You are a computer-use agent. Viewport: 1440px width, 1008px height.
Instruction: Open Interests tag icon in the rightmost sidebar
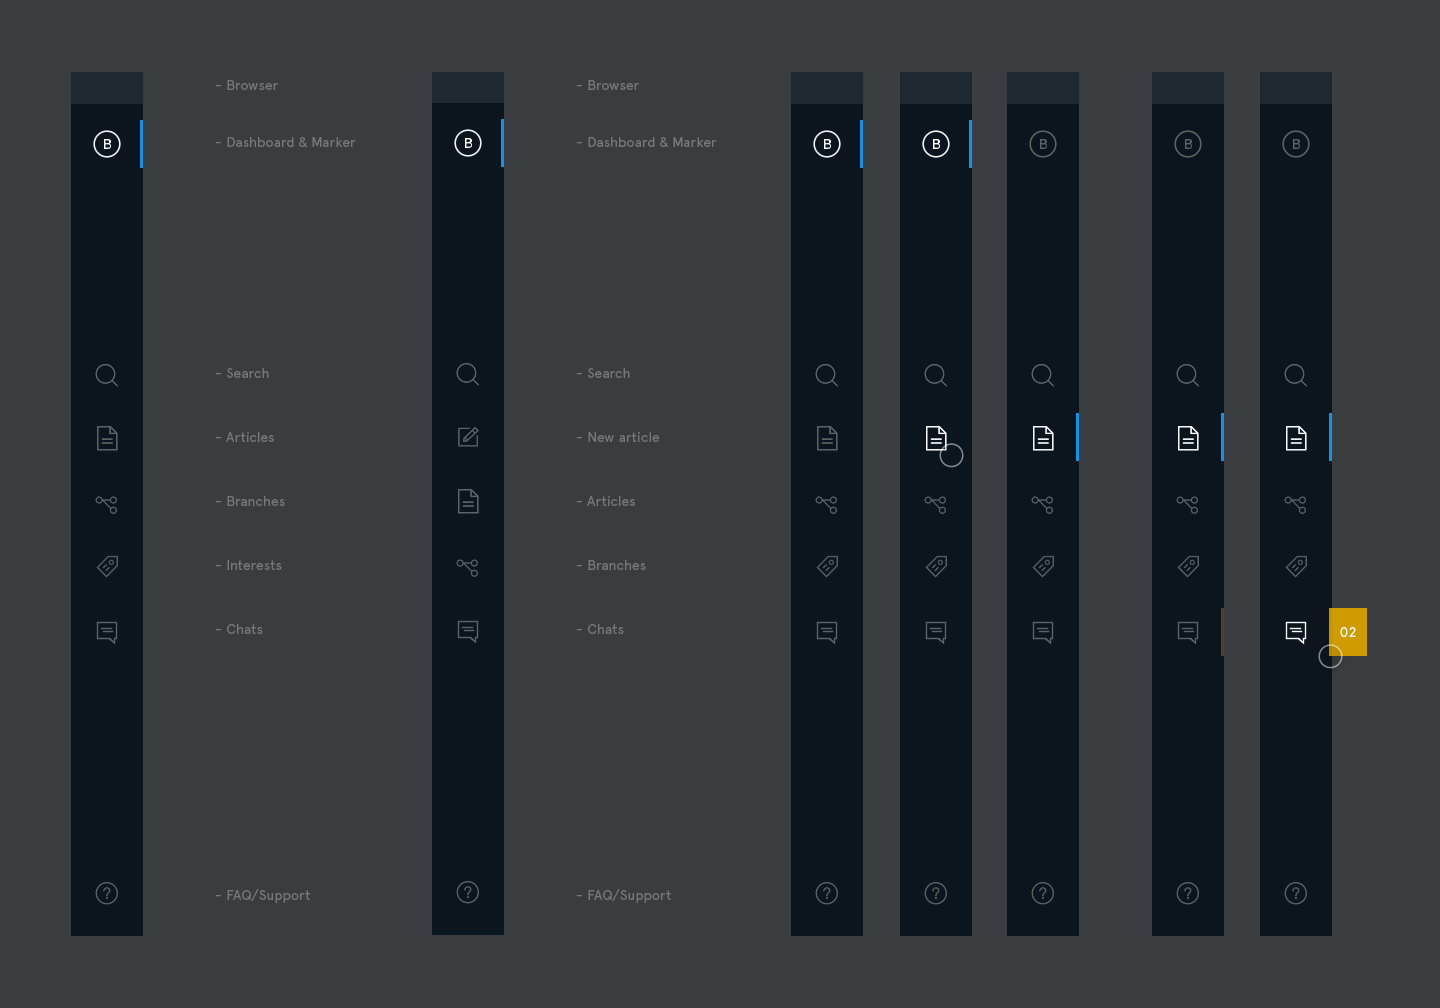[x=1296, y=566]
